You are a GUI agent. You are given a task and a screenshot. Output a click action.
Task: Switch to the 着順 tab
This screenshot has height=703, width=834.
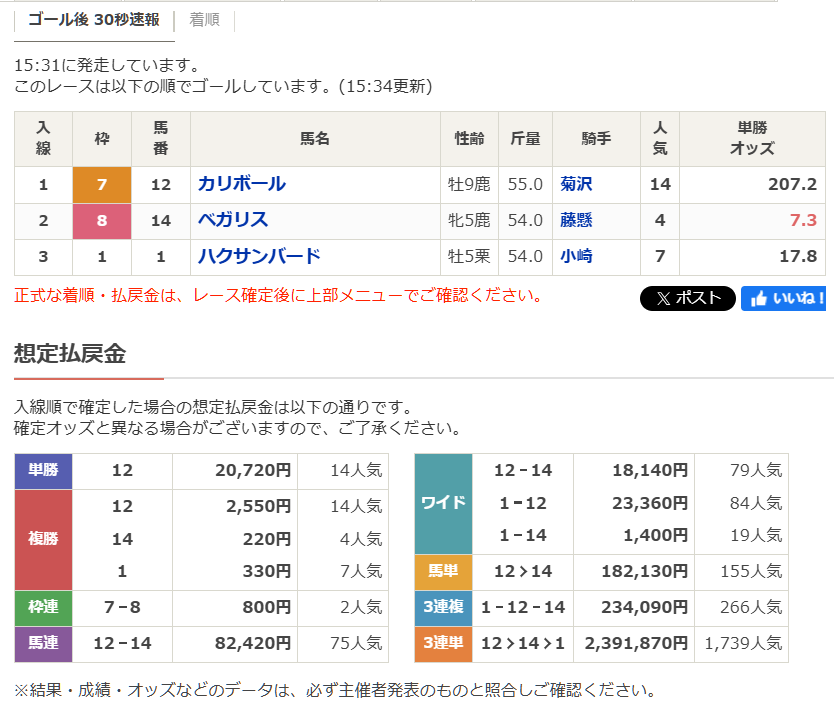point(204,20)
